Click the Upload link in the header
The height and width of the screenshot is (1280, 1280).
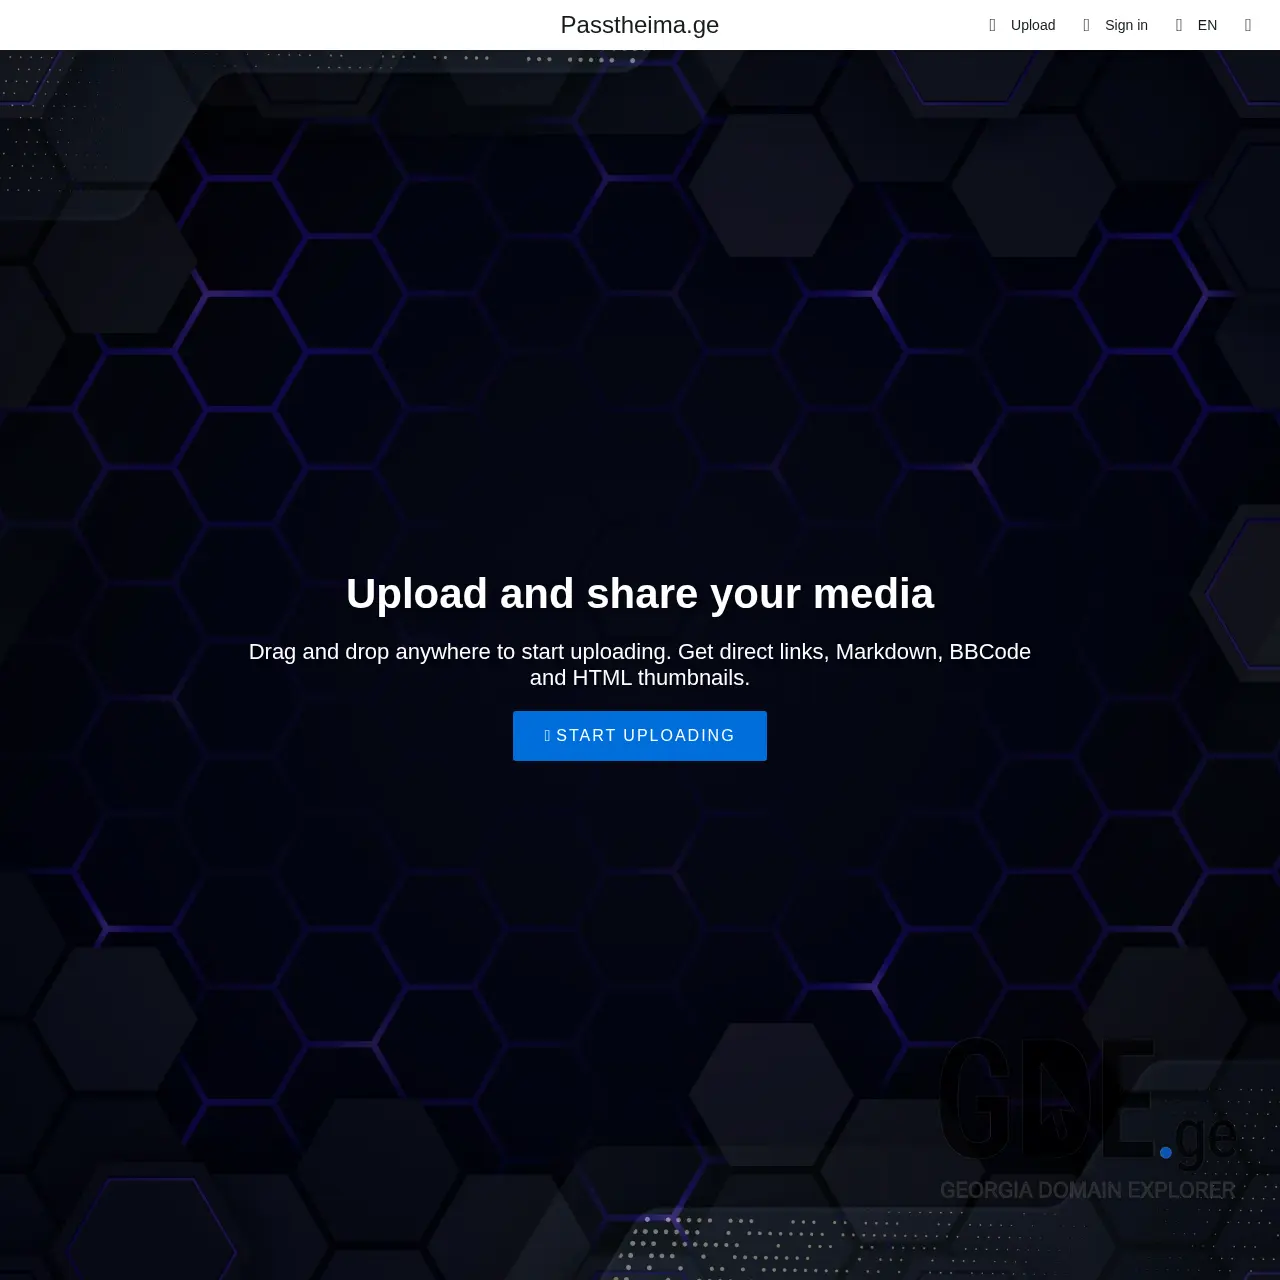click(x=1032, y=25)
